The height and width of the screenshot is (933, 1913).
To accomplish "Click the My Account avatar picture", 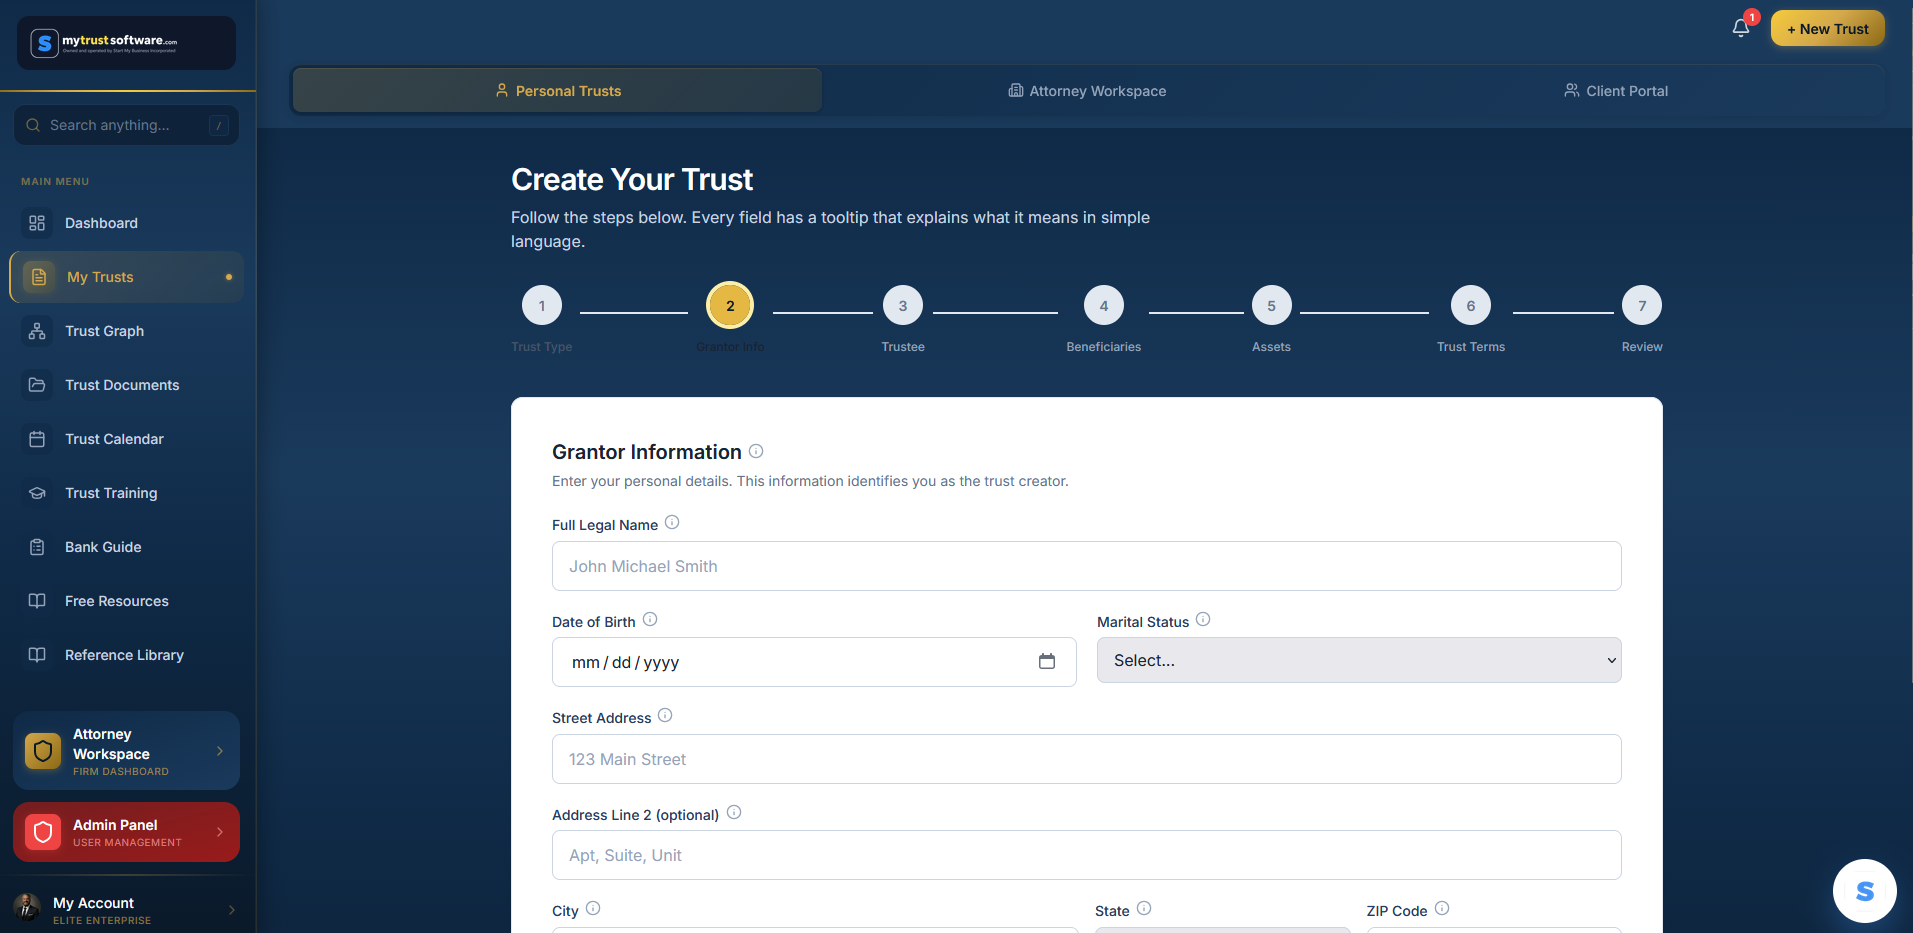I will [x=27, y=908].
